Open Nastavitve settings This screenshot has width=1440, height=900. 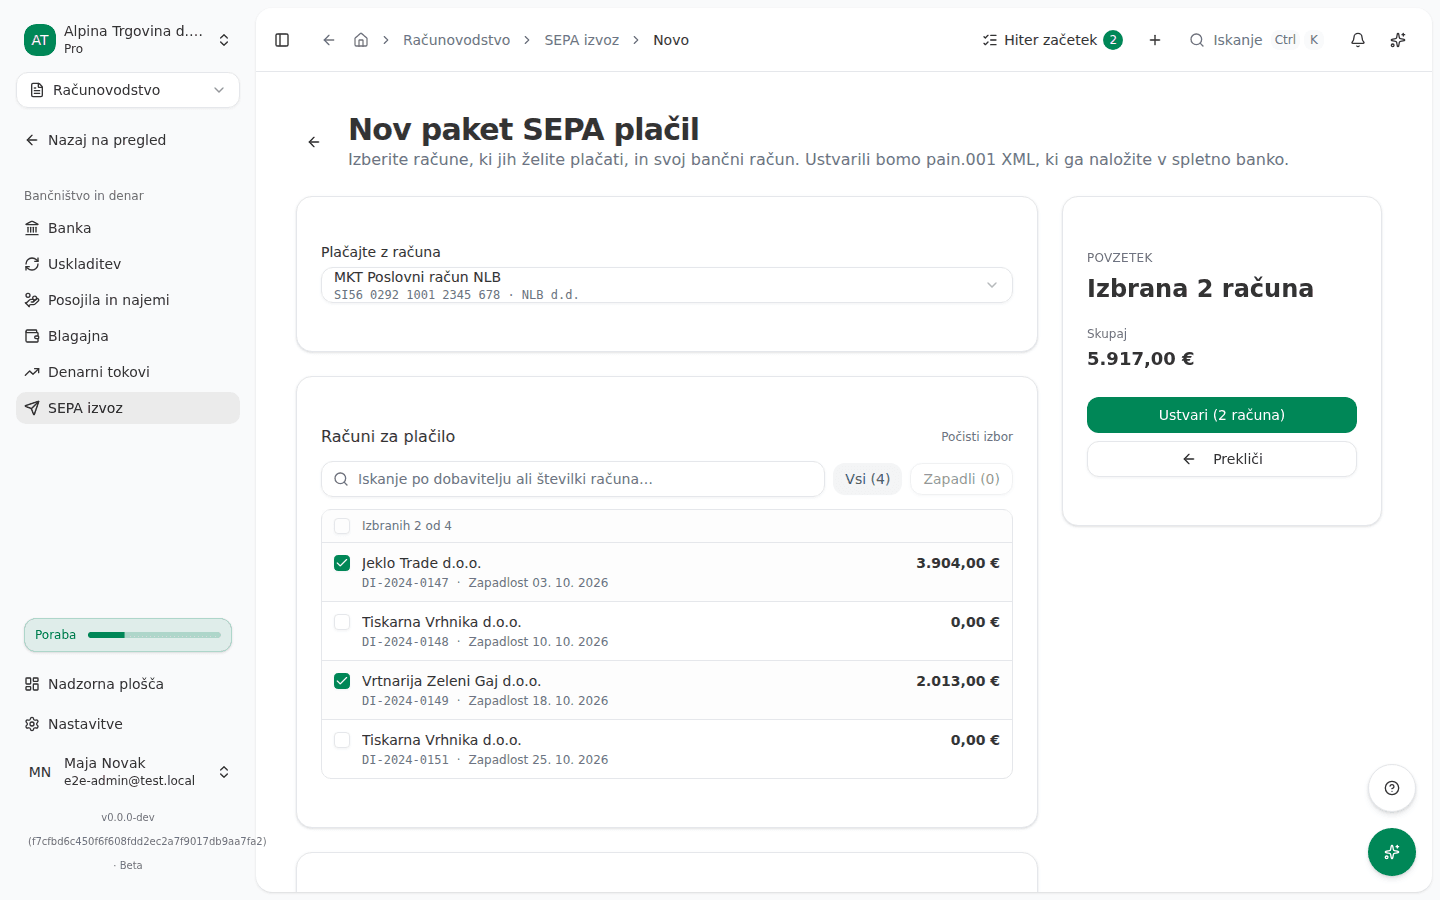coord(128,724)
